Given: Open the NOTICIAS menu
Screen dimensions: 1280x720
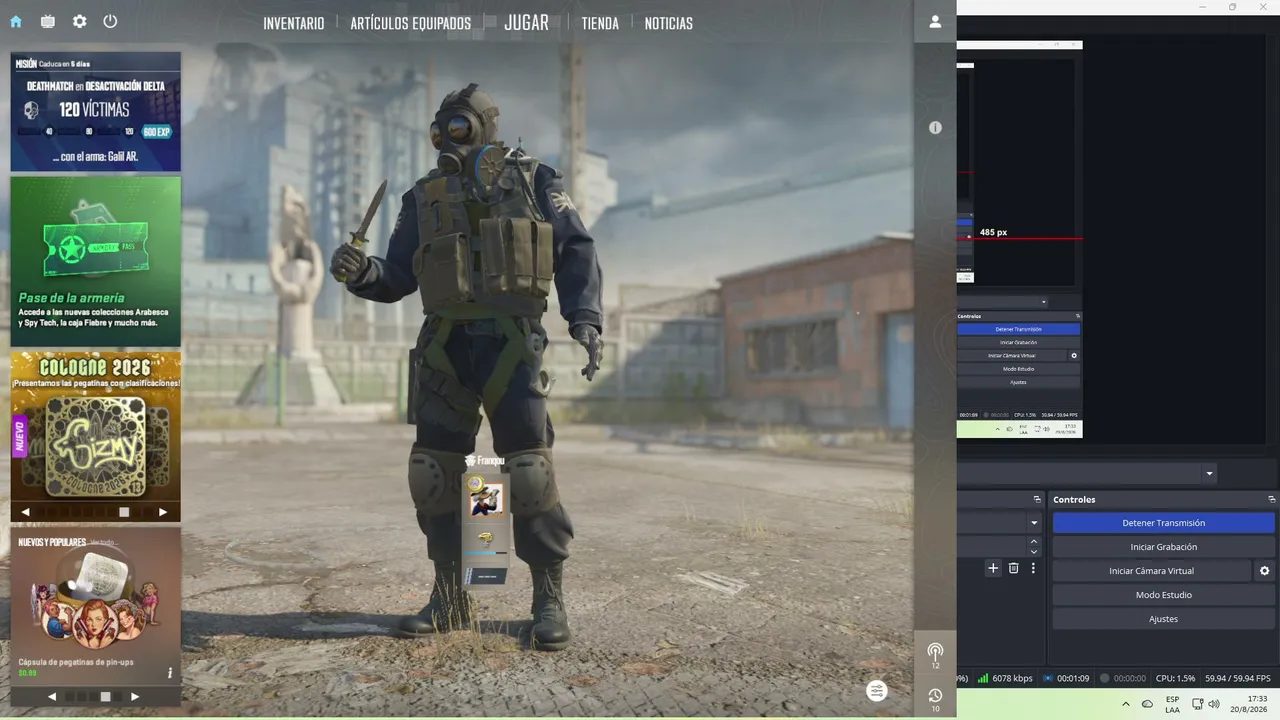Looking at the screenshot, I should click(669, 23).
